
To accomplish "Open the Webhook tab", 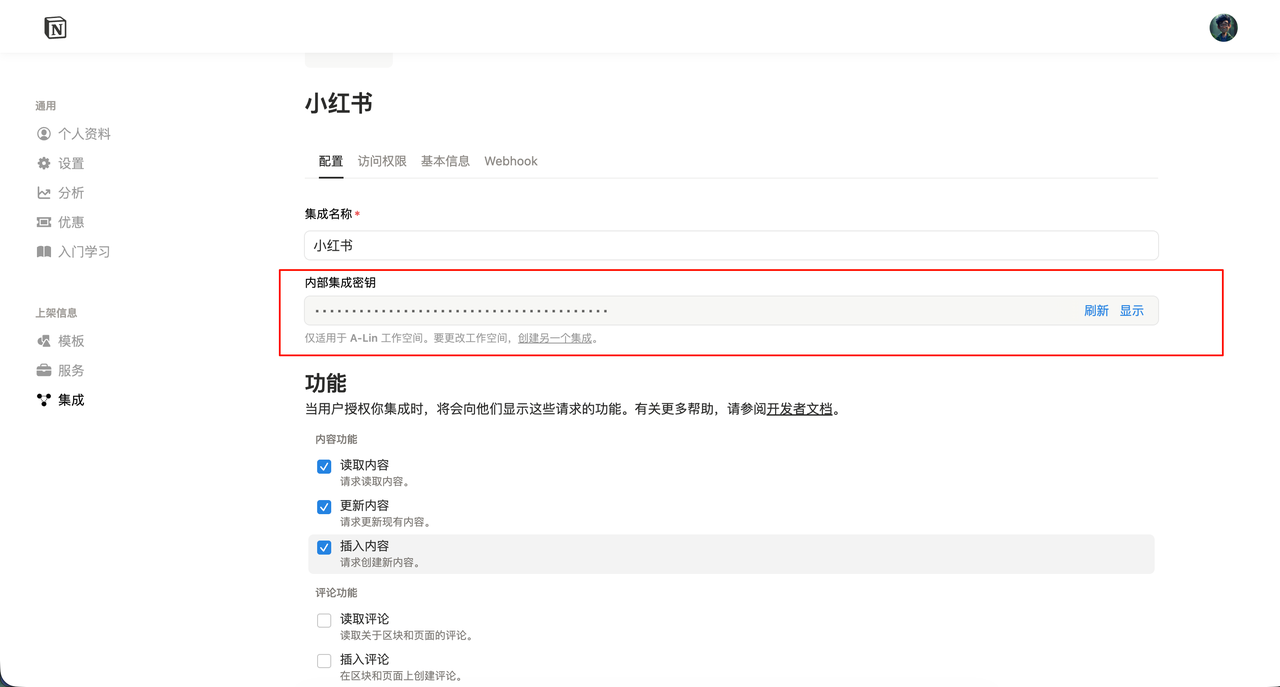I will point(510,161).
